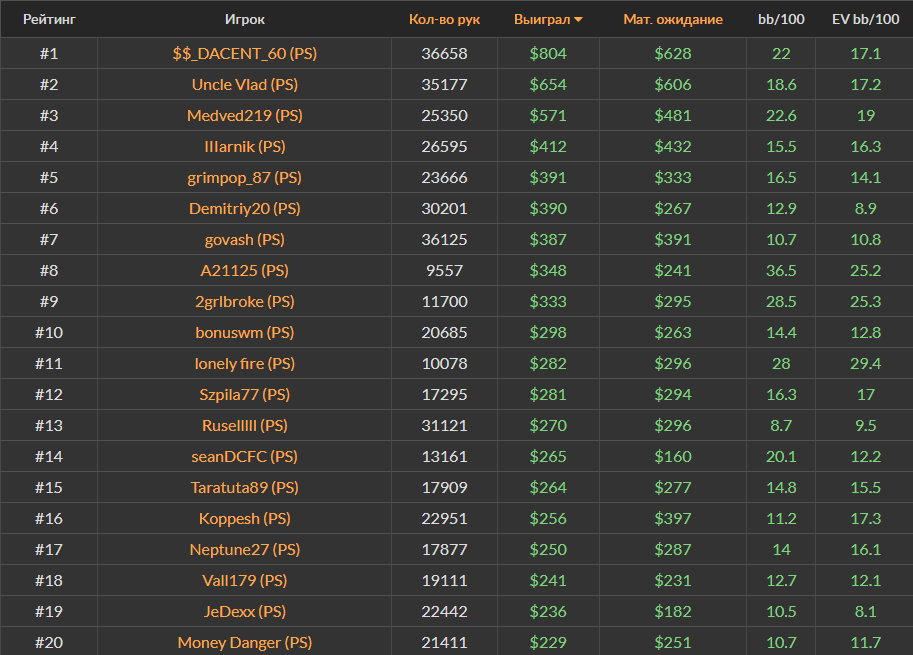This screenshot has height=655, width=913.
Task: Select Money Danger (PS) player
Action: click(245, 643)
